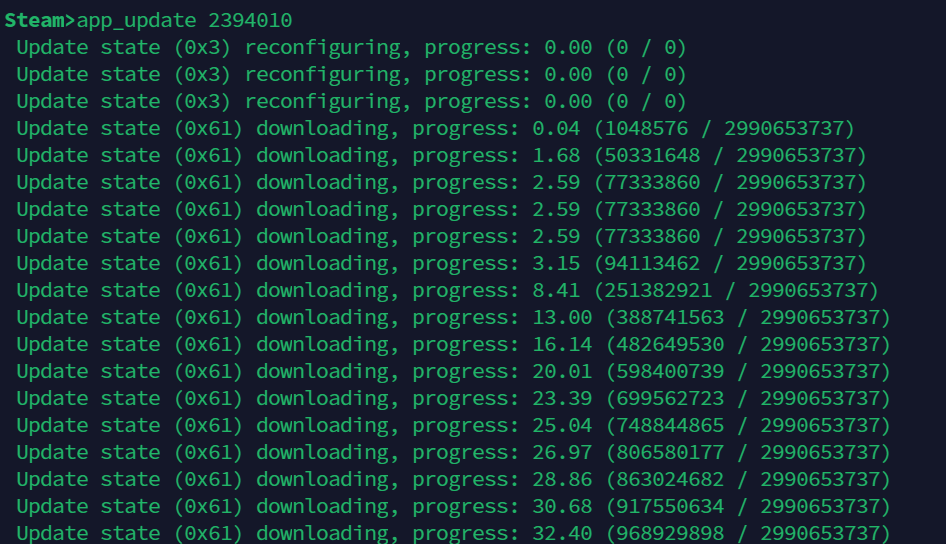
Task: Click the byte count 863024682
Action: coord(670,479)
